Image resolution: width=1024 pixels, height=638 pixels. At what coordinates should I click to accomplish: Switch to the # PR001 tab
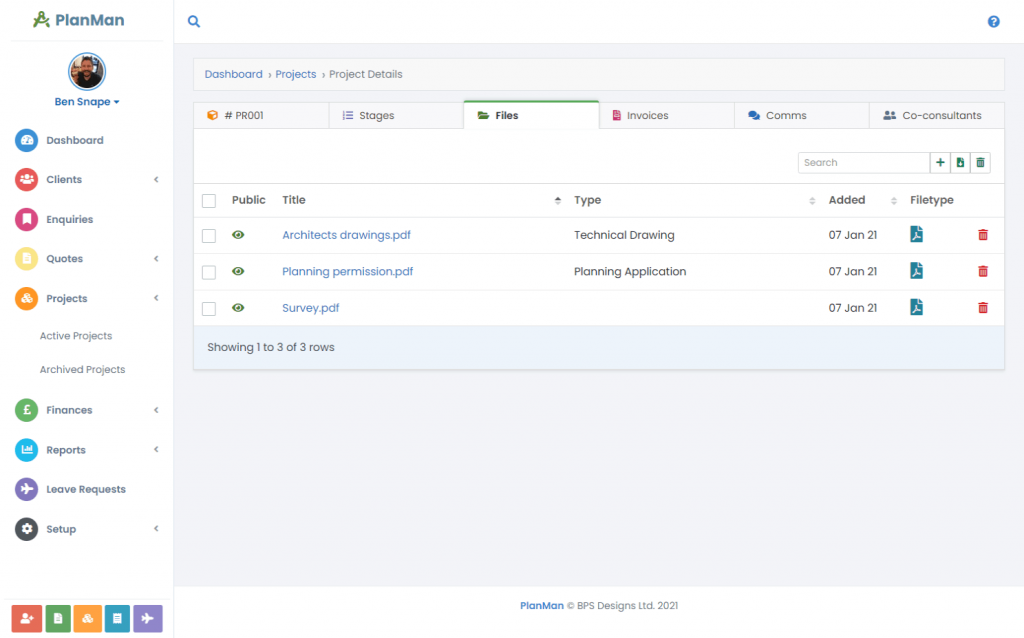click(x=261, y=116)
